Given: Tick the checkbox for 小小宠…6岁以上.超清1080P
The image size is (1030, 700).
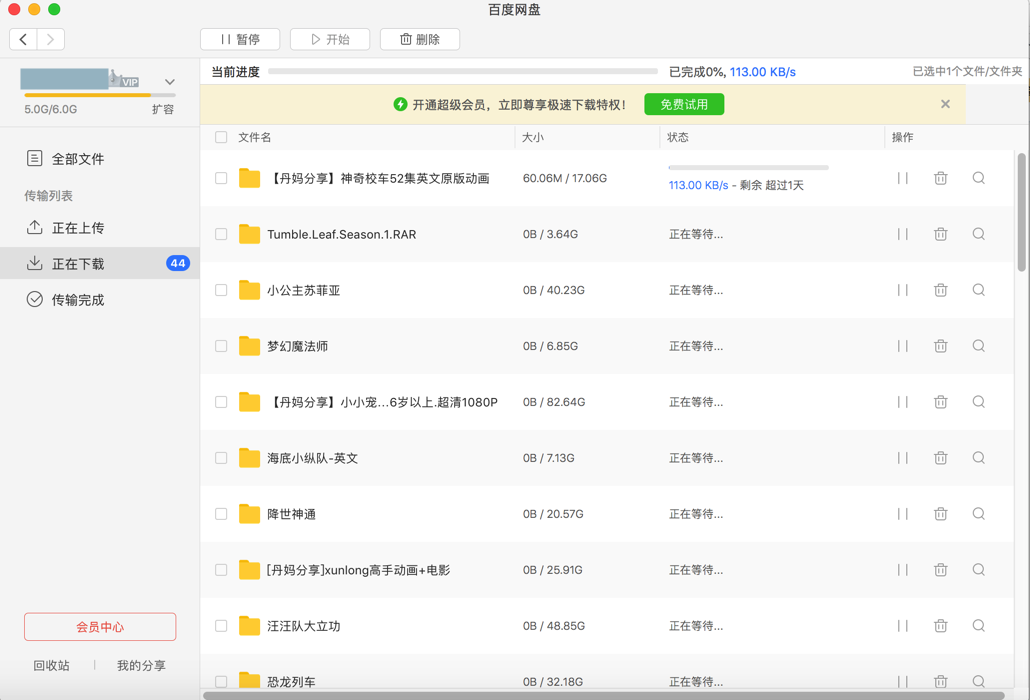Looking at the screenshot, I should (x=221, y=402).
